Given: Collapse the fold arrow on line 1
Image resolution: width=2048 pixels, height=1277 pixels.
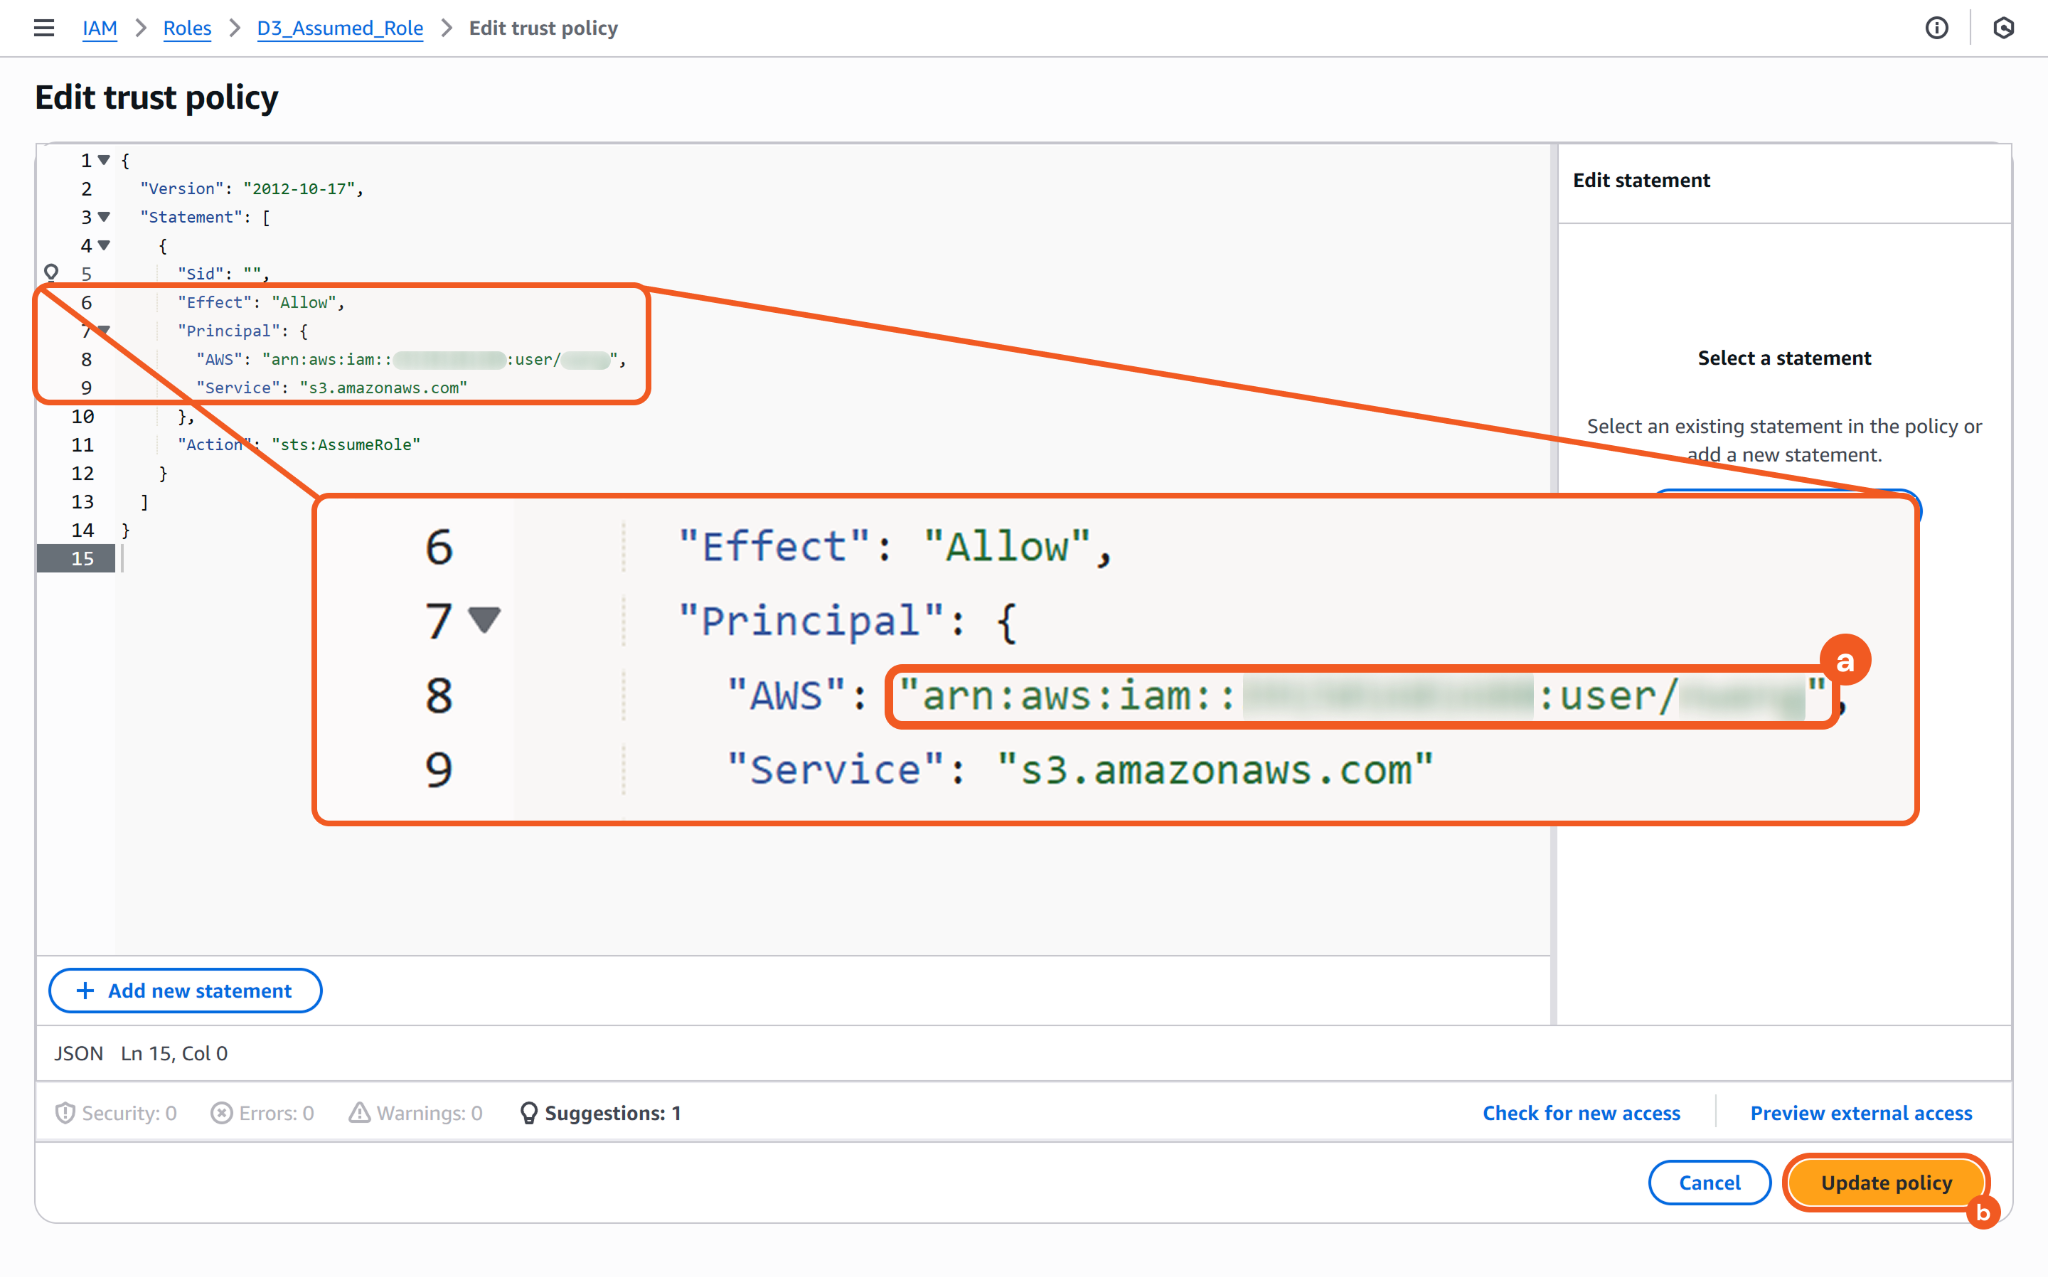Looking at the screenshot, I should pyautogui.click(x=104, y=160).
